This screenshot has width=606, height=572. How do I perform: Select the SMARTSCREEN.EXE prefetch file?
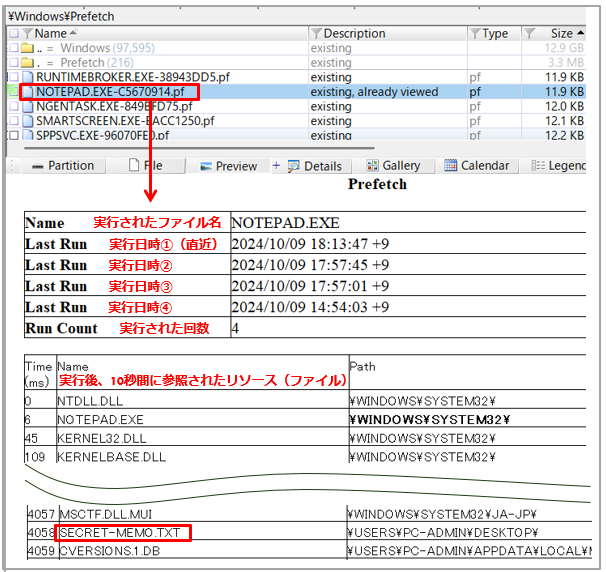pyautogui.click(x=125, y=121)
